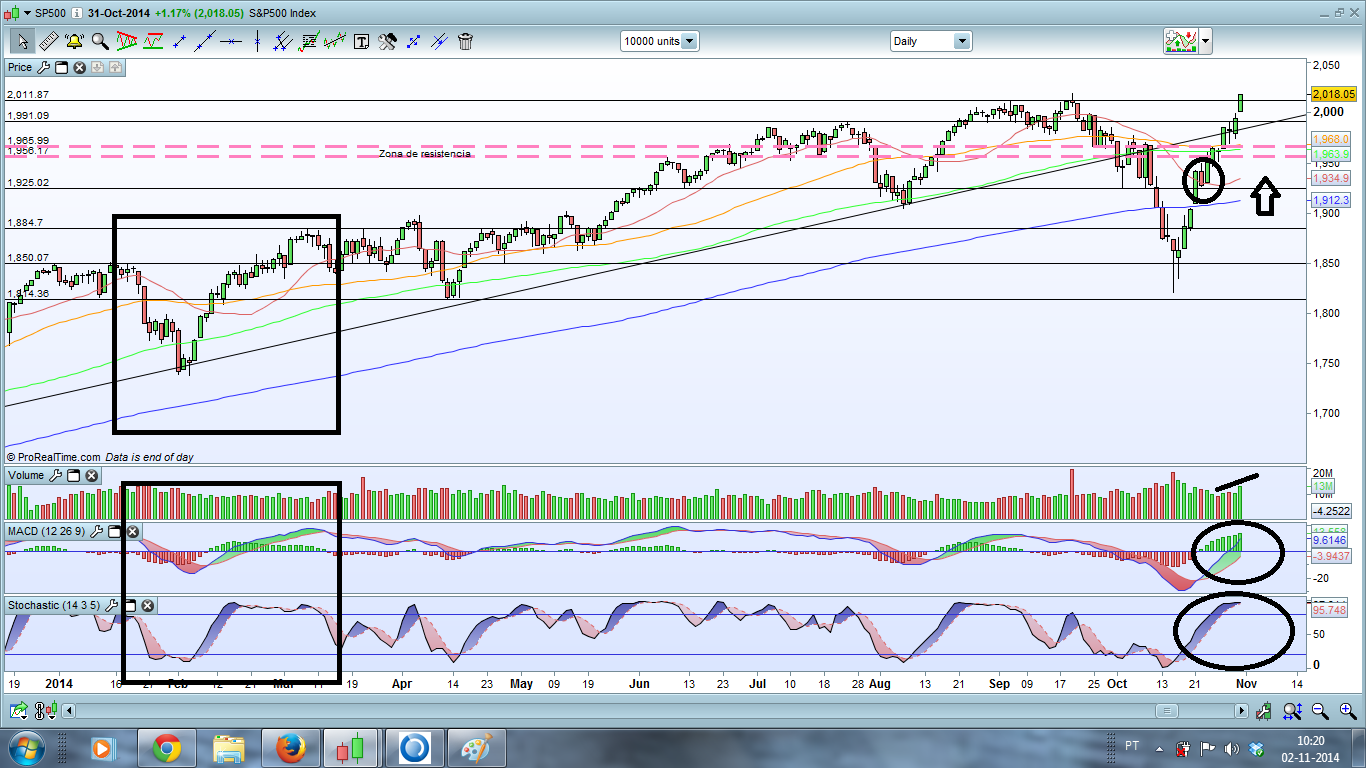Maximize the MACD panel window
Screen dimensions: 1366x768
tap(113, 531)
